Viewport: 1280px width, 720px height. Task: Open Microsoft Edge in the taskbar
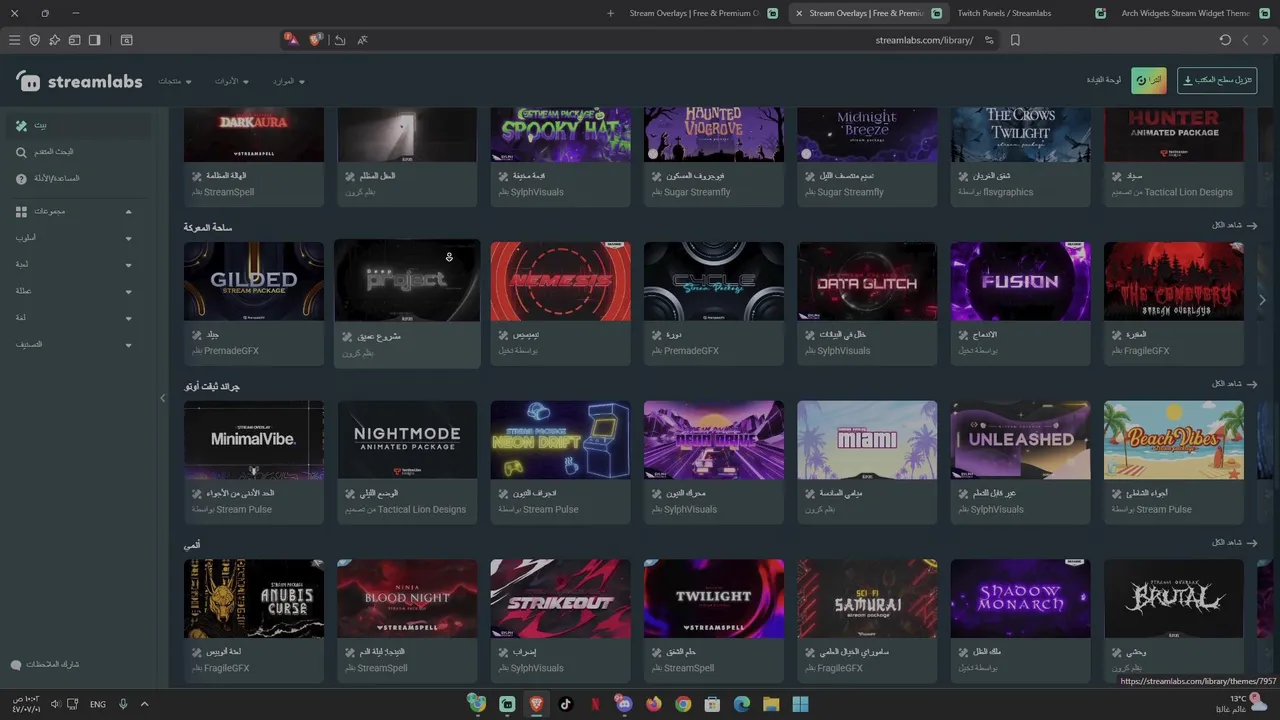click(742, 704)
